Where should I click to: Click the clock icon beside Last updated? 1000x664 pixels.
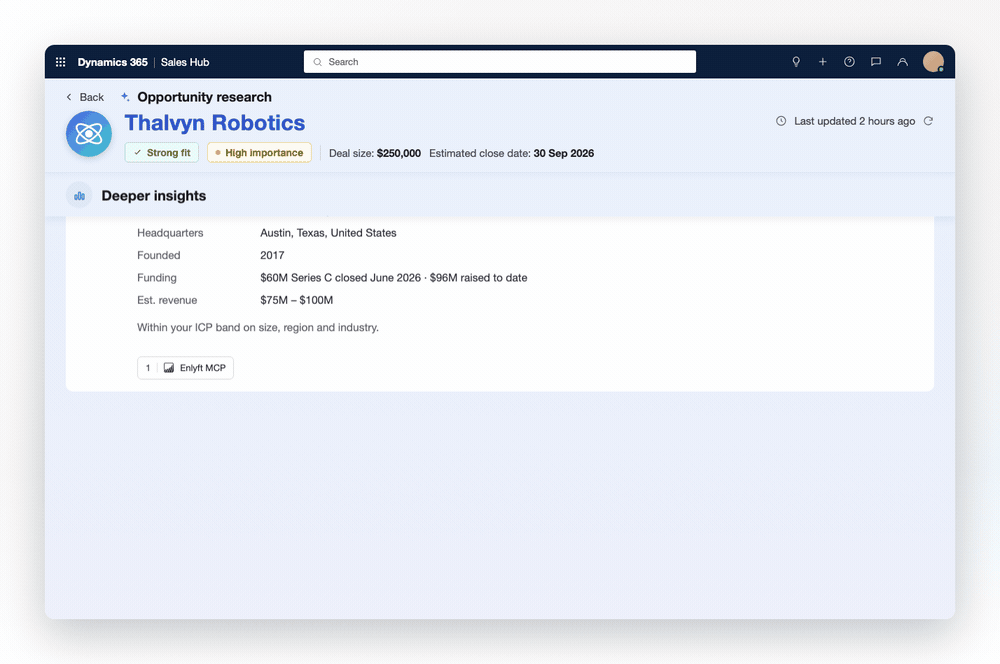click(x=781, y=121)
